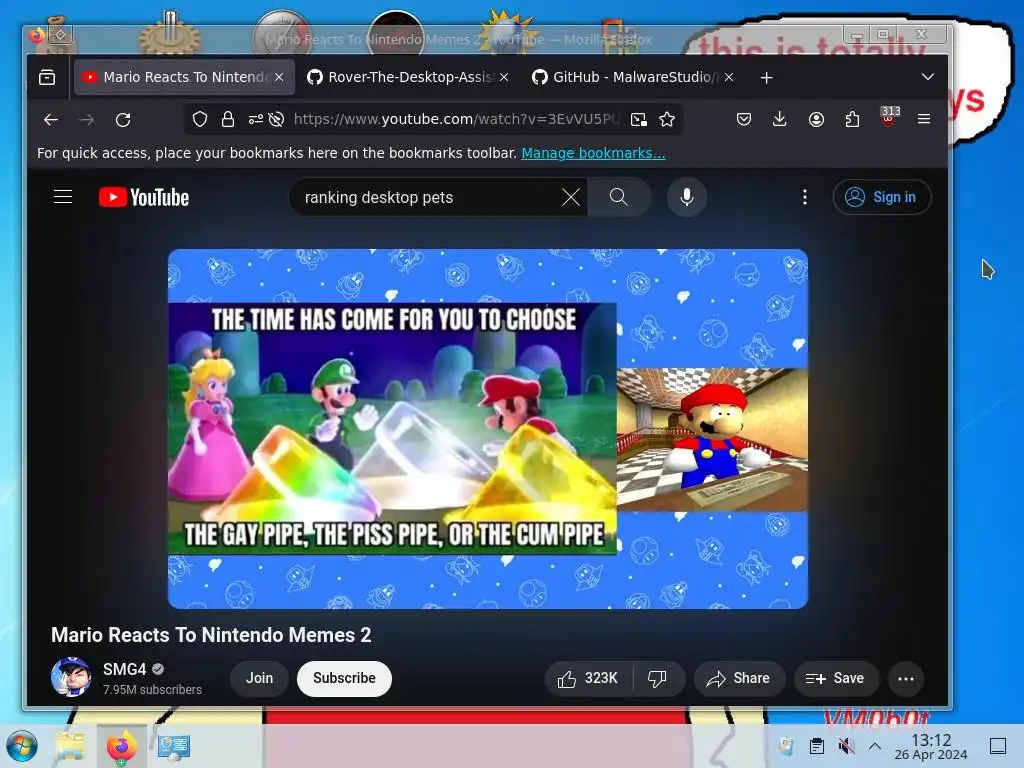
Task: Open uBlock extension icon with 313 badge
Action: 889,117
